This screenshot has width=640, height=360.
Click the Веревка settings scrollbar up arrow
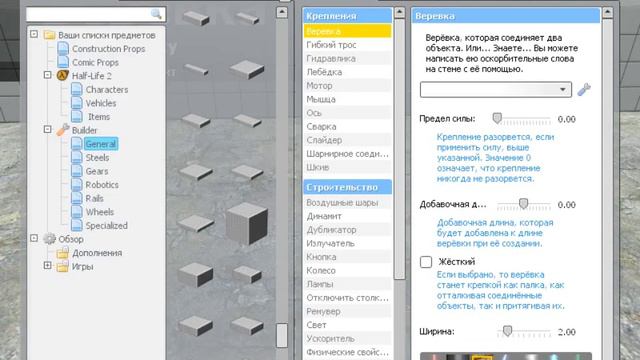click(x=607, y=13)
